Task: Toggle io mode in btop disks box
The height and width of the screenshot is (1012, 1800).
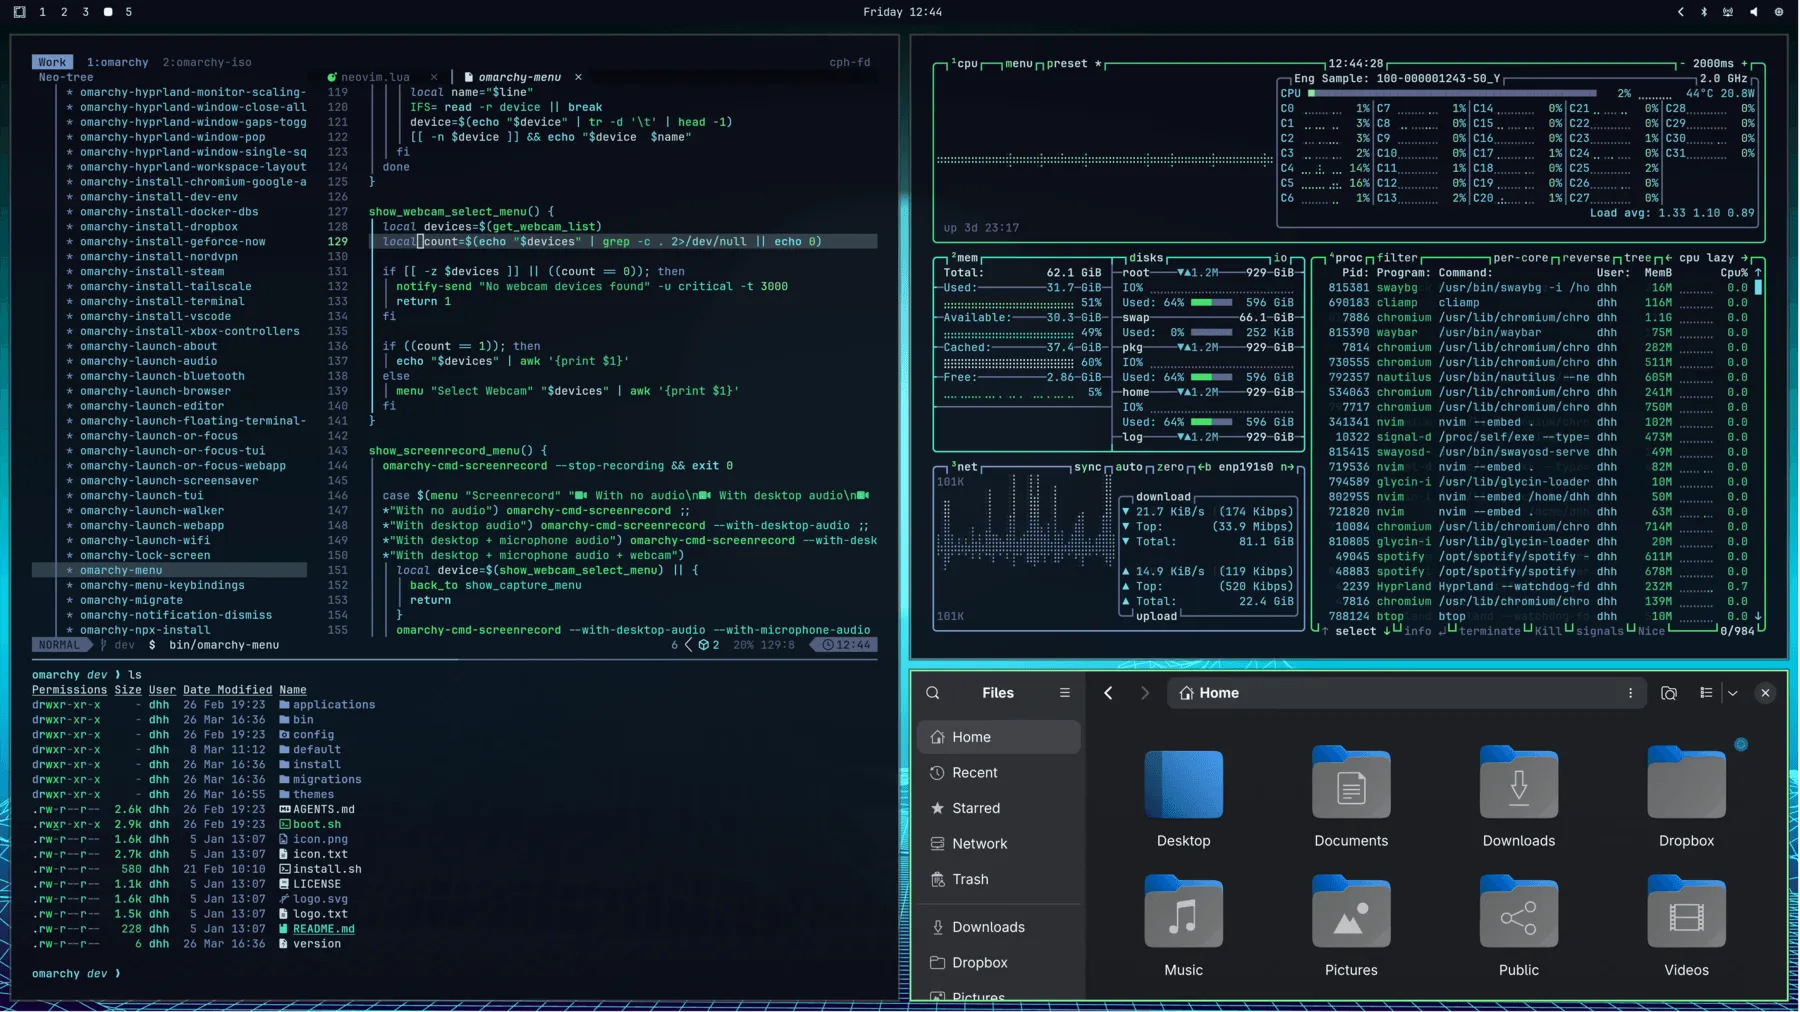Action: (x=1279, y=258)
